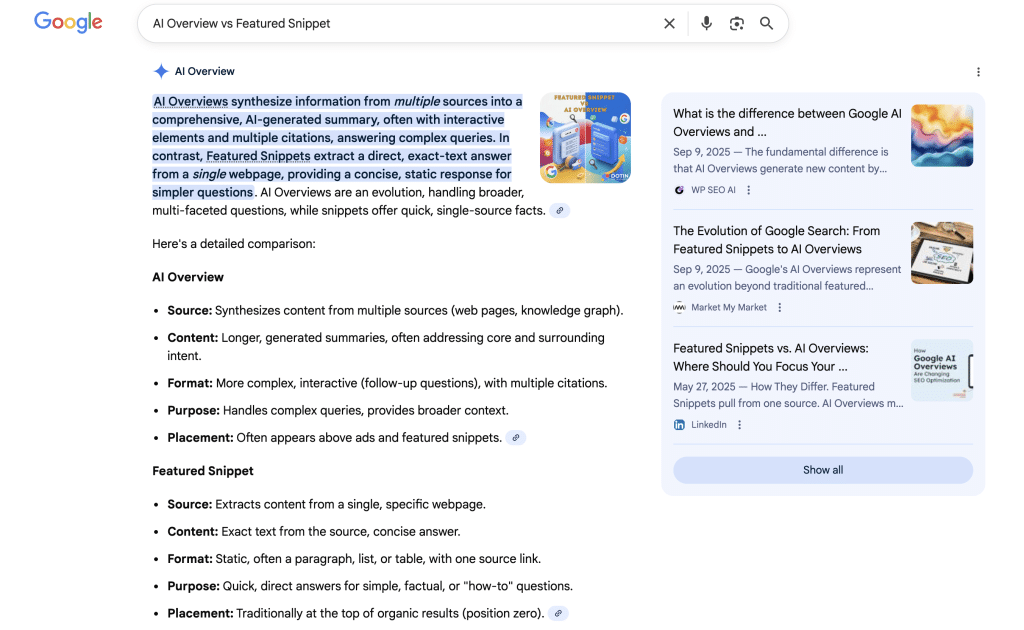The width and height of the screenshot is (1024, 630).
Task: Click 'Handles complex queries' Purpose bullet
Action: (x=338, y=411)
